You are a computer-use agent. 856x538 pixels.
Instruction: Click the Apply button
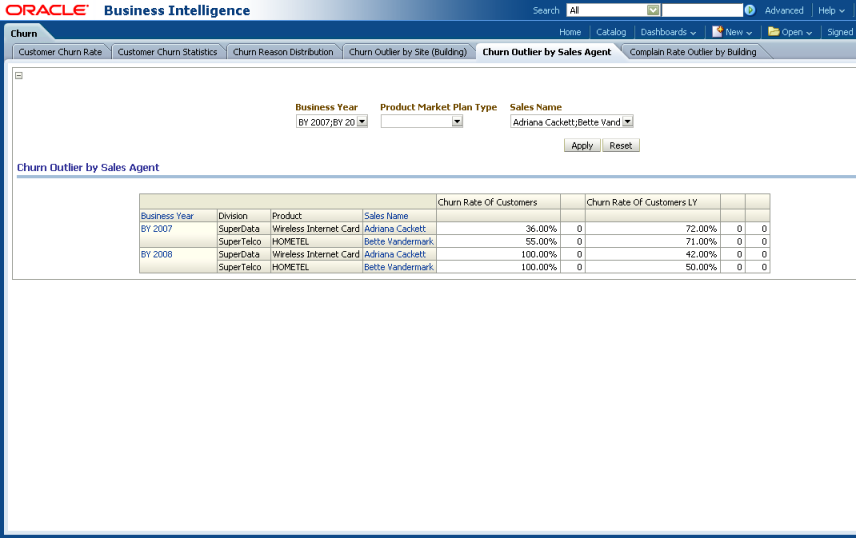(582, 145)
